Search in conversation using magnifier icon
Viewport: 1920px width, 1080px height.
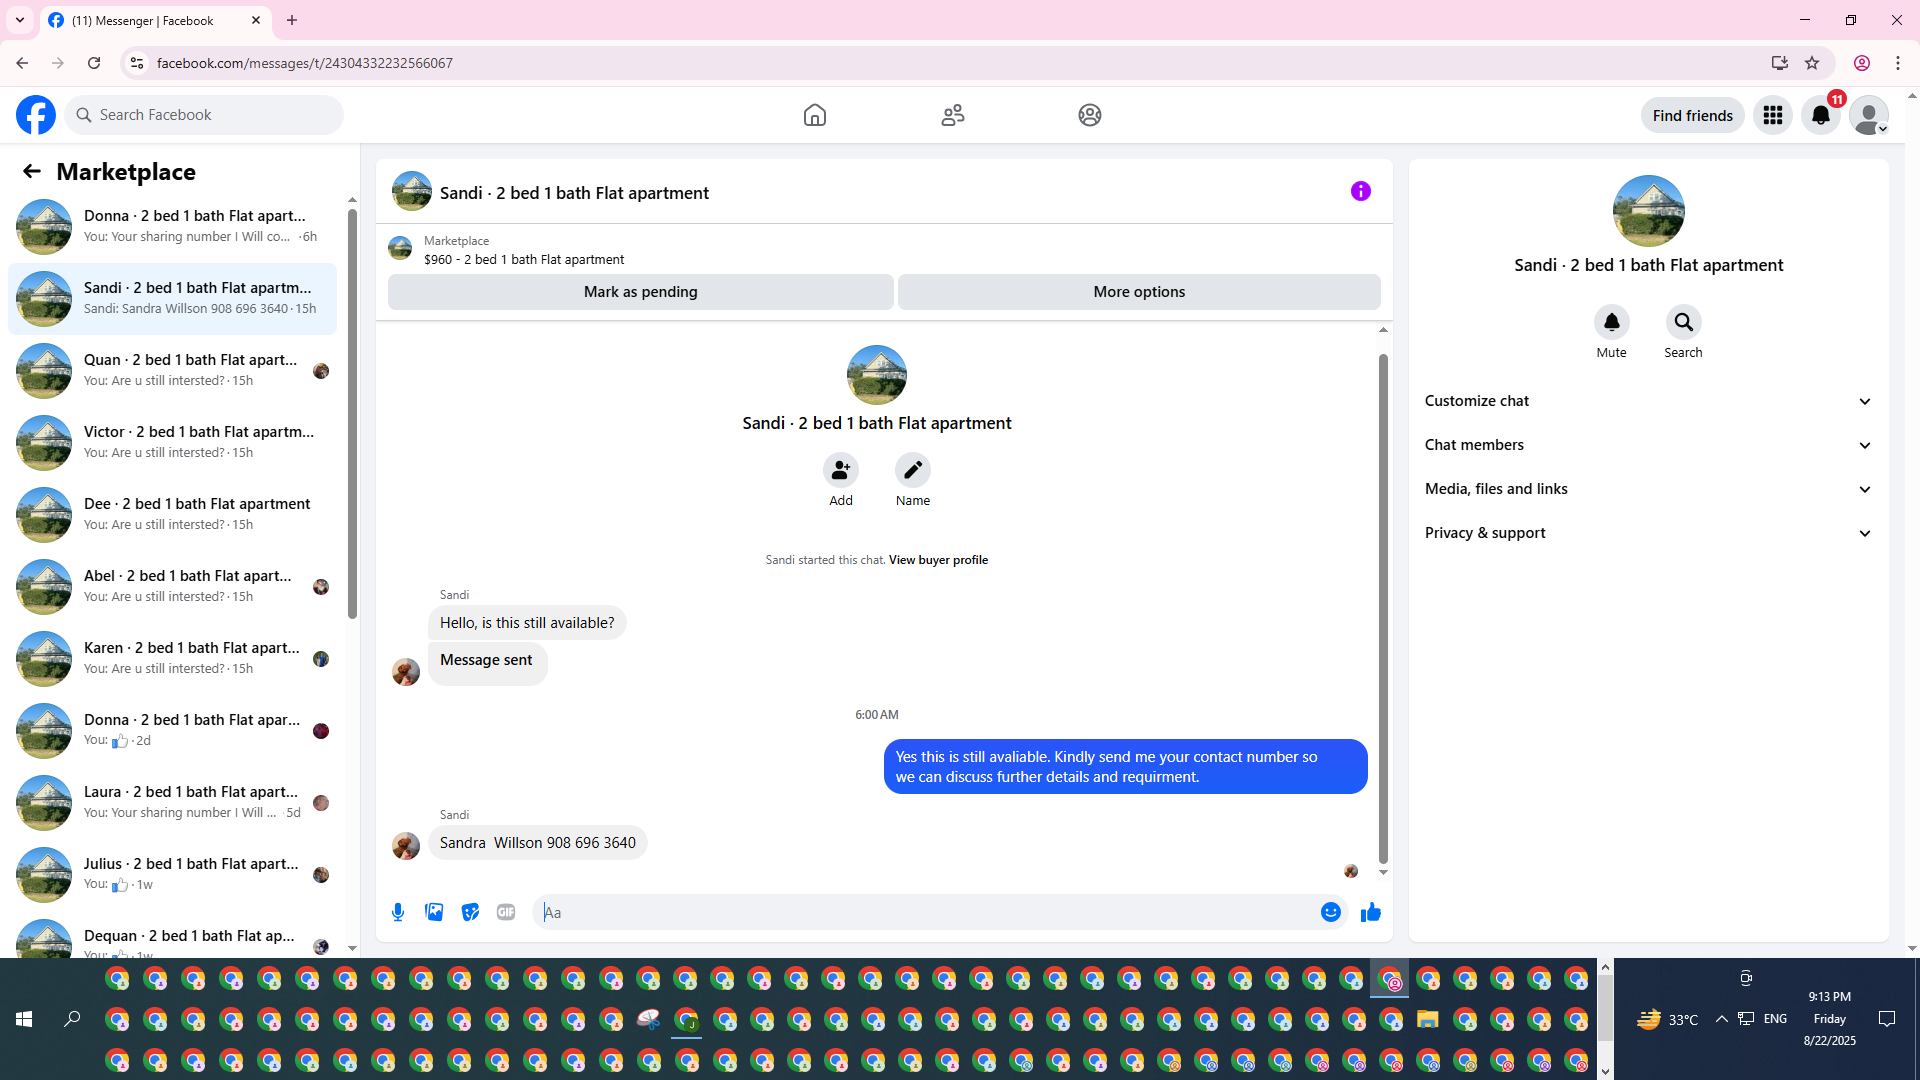(x=1683, y=322)
